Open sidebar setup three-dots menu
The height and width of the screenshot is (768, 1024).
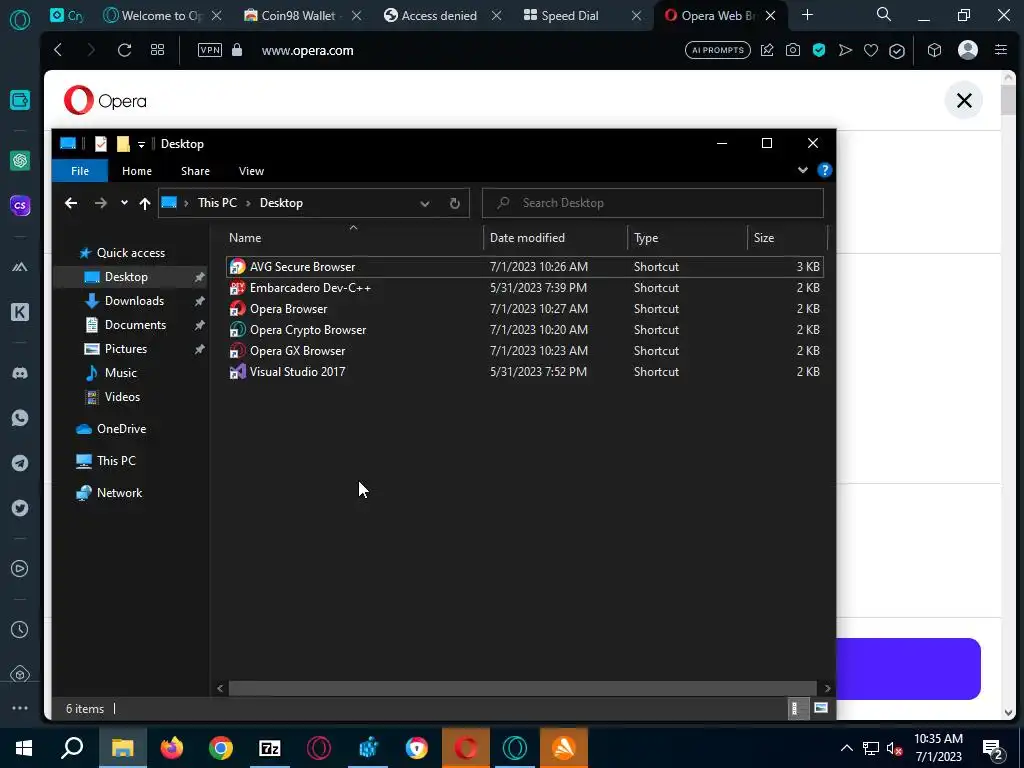(x=20, y=708)
